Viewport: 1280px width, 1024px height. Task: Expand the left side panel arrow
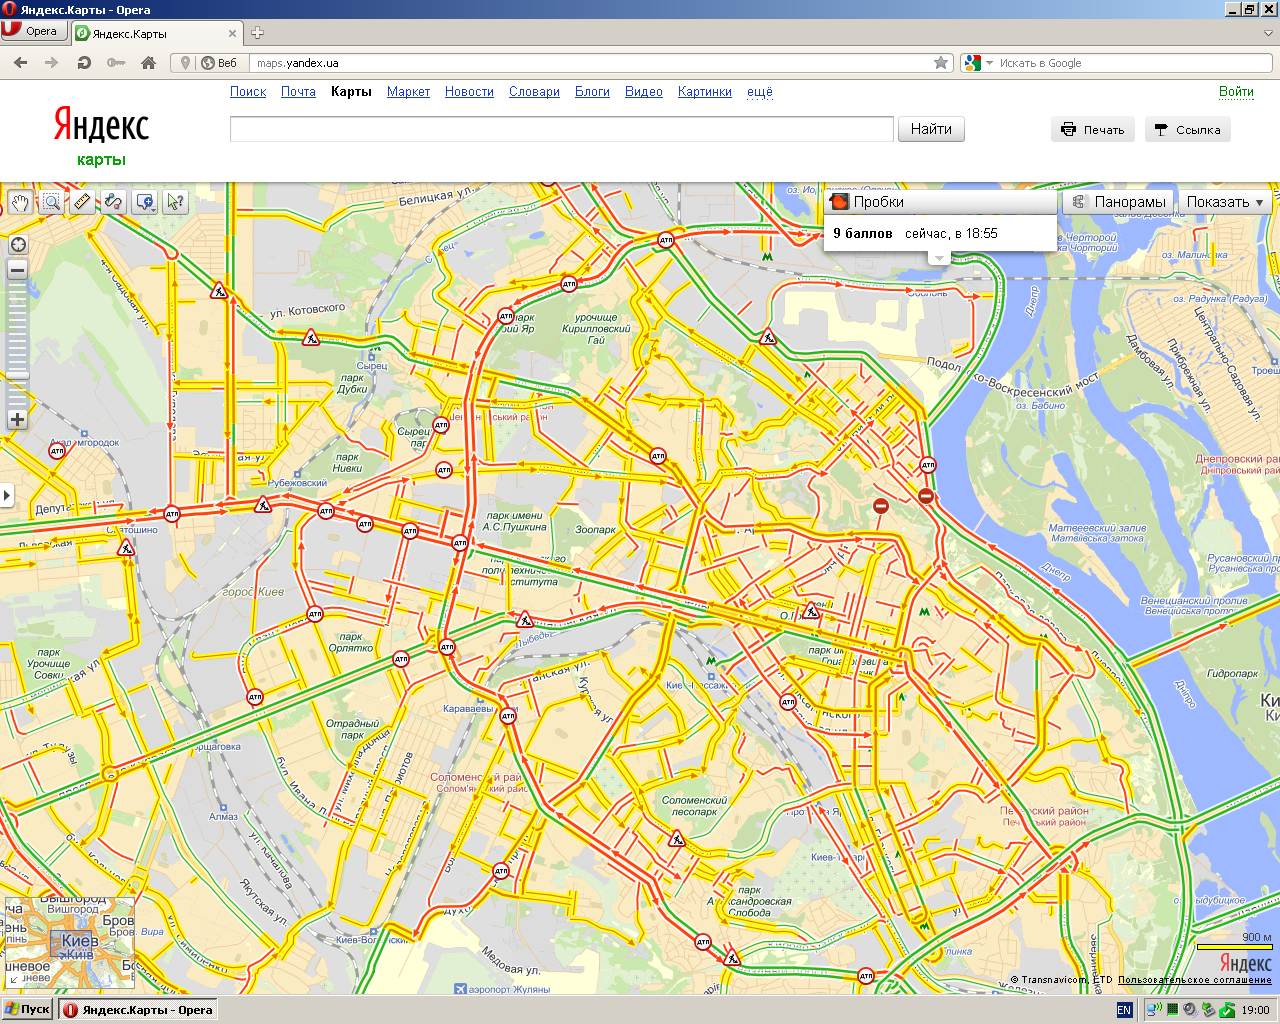pyautogui.click(x=7, y=494)
